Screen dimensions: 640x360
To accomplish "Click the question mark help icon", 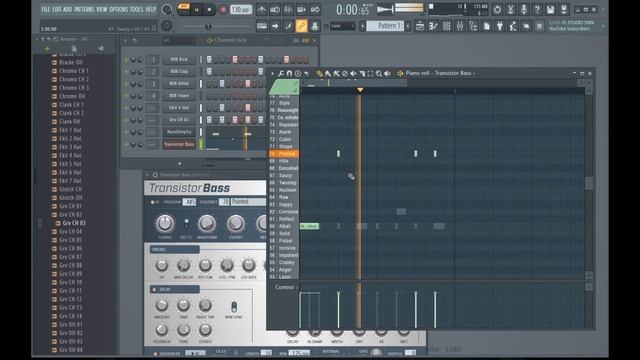I will (537, 9).
